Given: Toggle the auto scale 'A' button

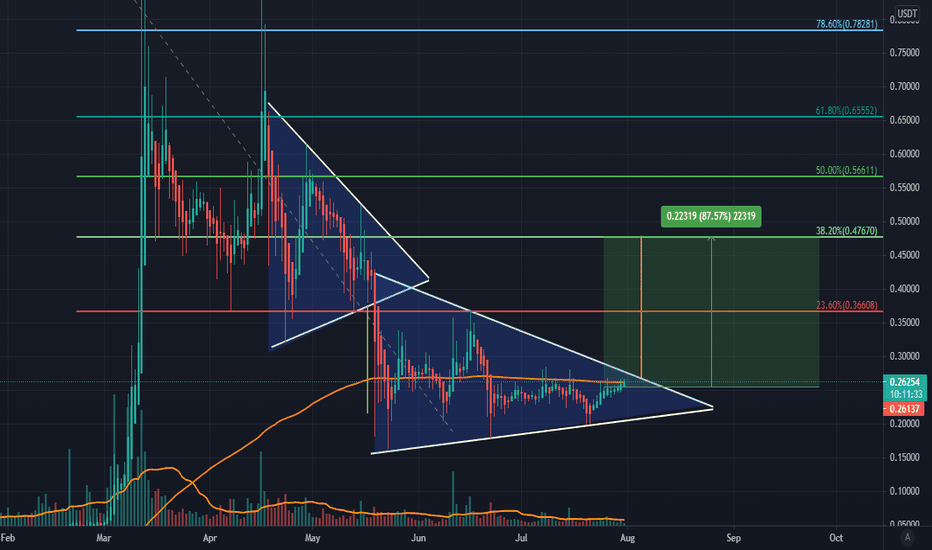Looking at the screenshot, I should (x=907, y=538).
